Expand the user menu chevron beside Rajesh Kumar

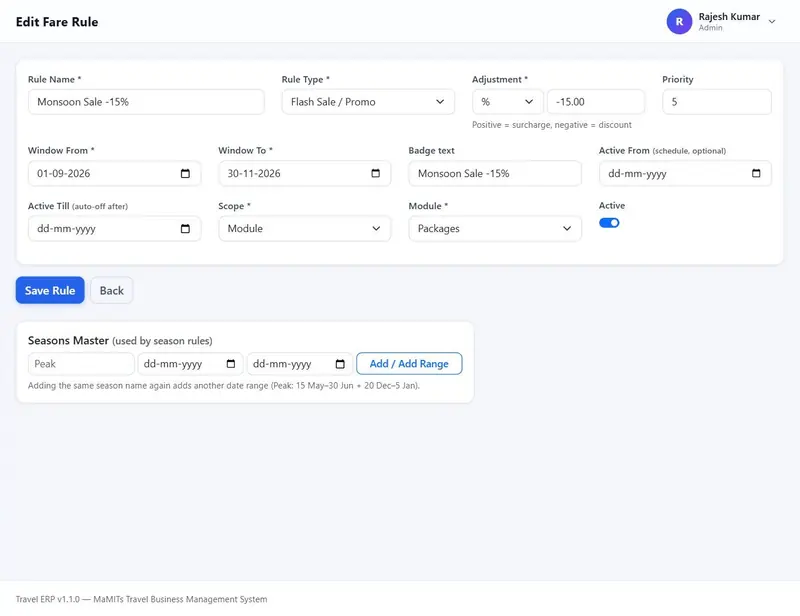point(772,21)
